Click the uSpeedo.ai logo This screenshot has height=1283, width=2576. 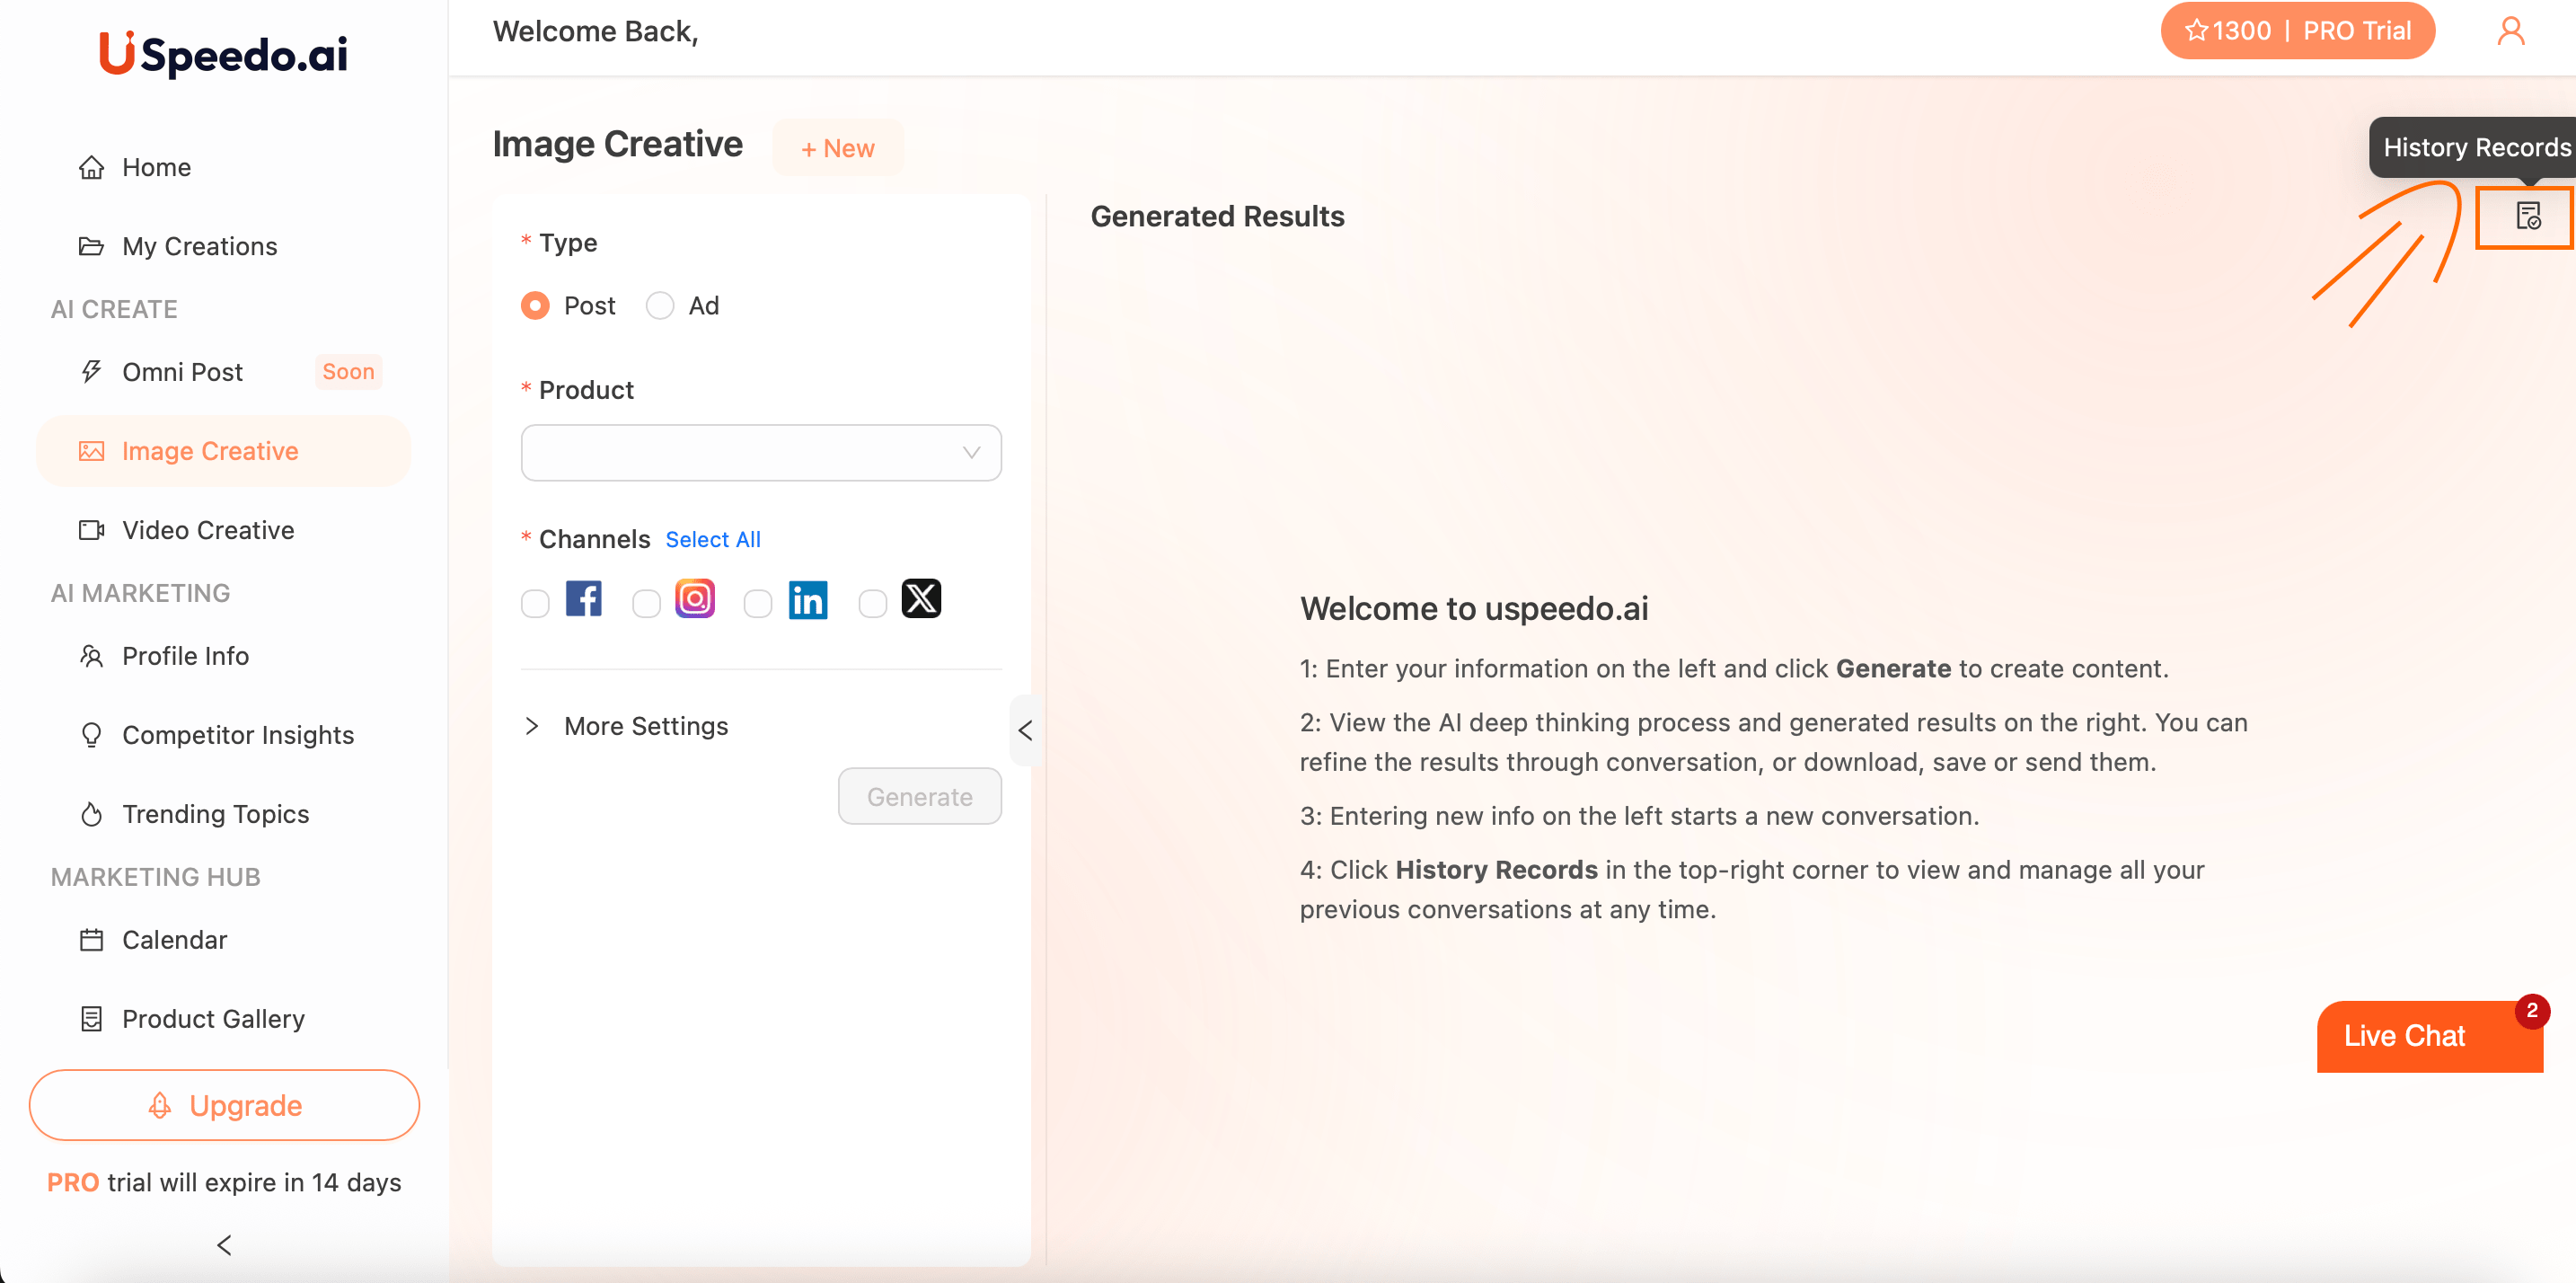click(x=223, y=53)
